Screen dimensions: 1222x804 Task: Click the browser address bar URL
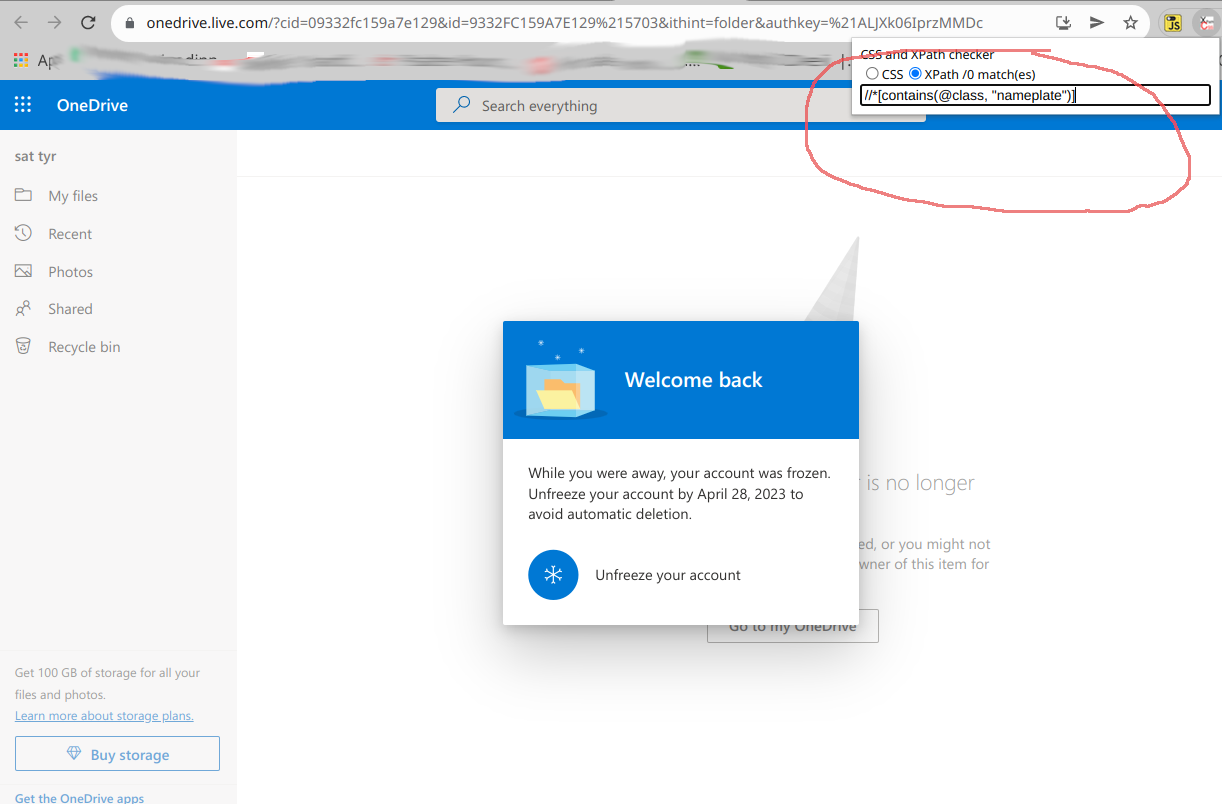564,22
